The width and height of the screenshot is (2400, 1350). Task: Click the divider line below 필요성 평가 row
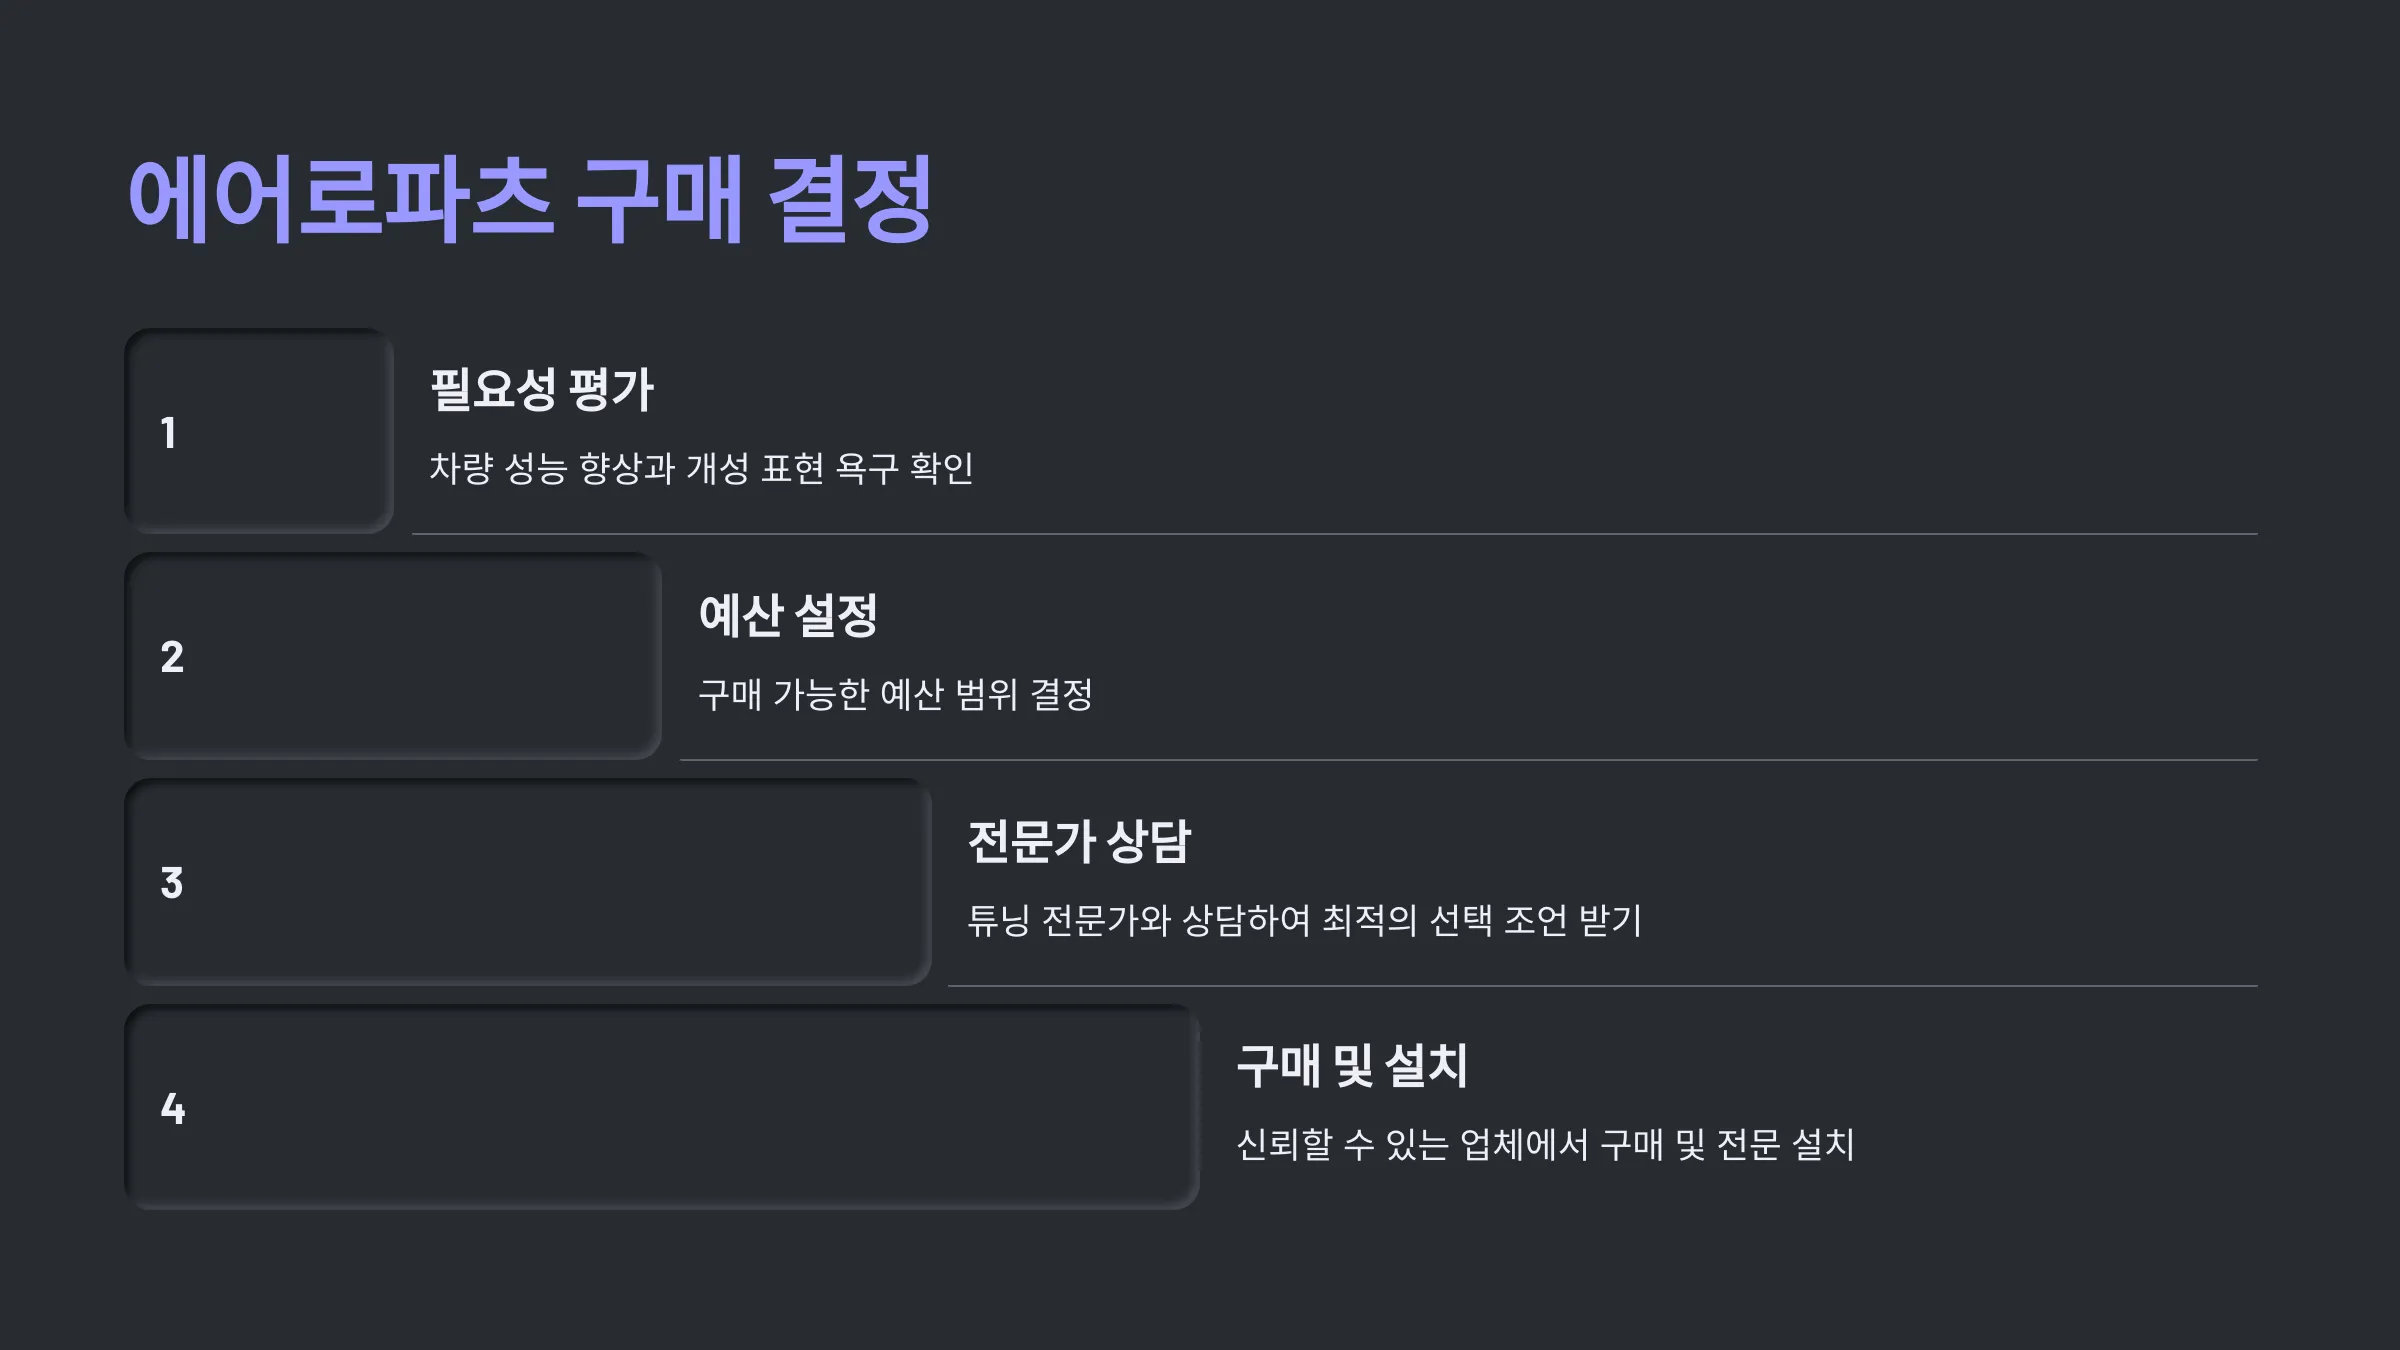[1335, 534]
